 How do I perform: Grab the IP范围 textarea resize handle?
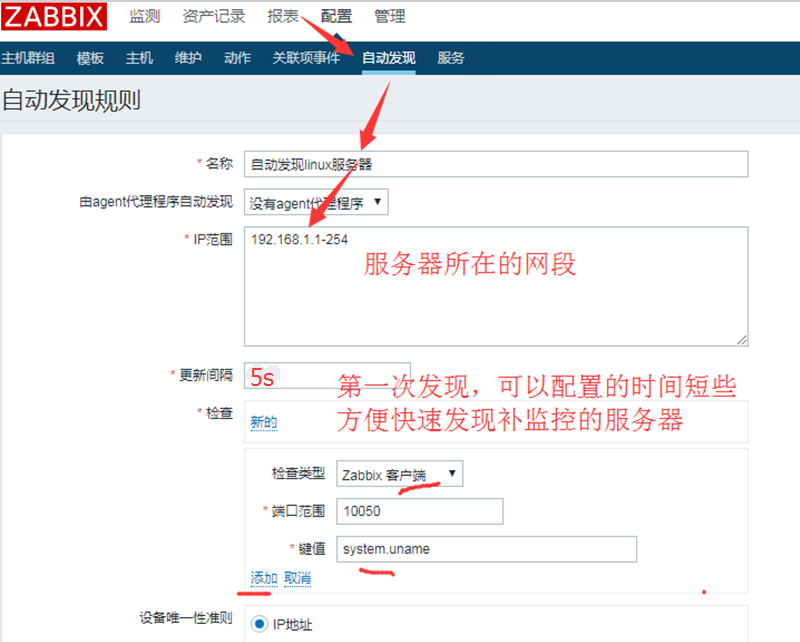pyautogui.click(x=742, y=340)
